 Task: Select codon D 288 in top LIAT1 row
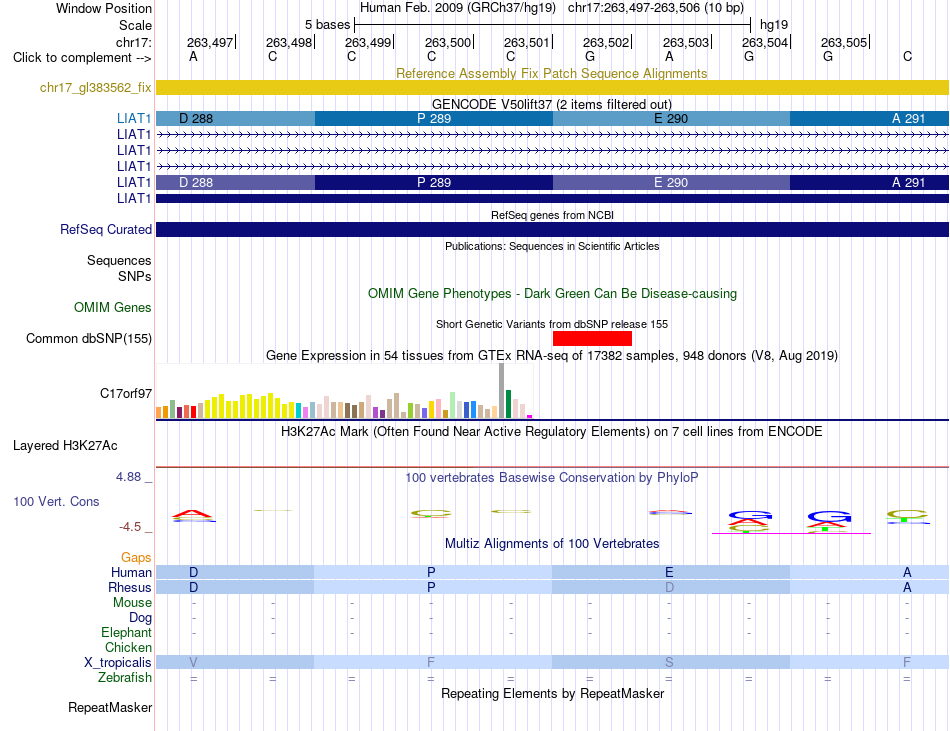236,119
